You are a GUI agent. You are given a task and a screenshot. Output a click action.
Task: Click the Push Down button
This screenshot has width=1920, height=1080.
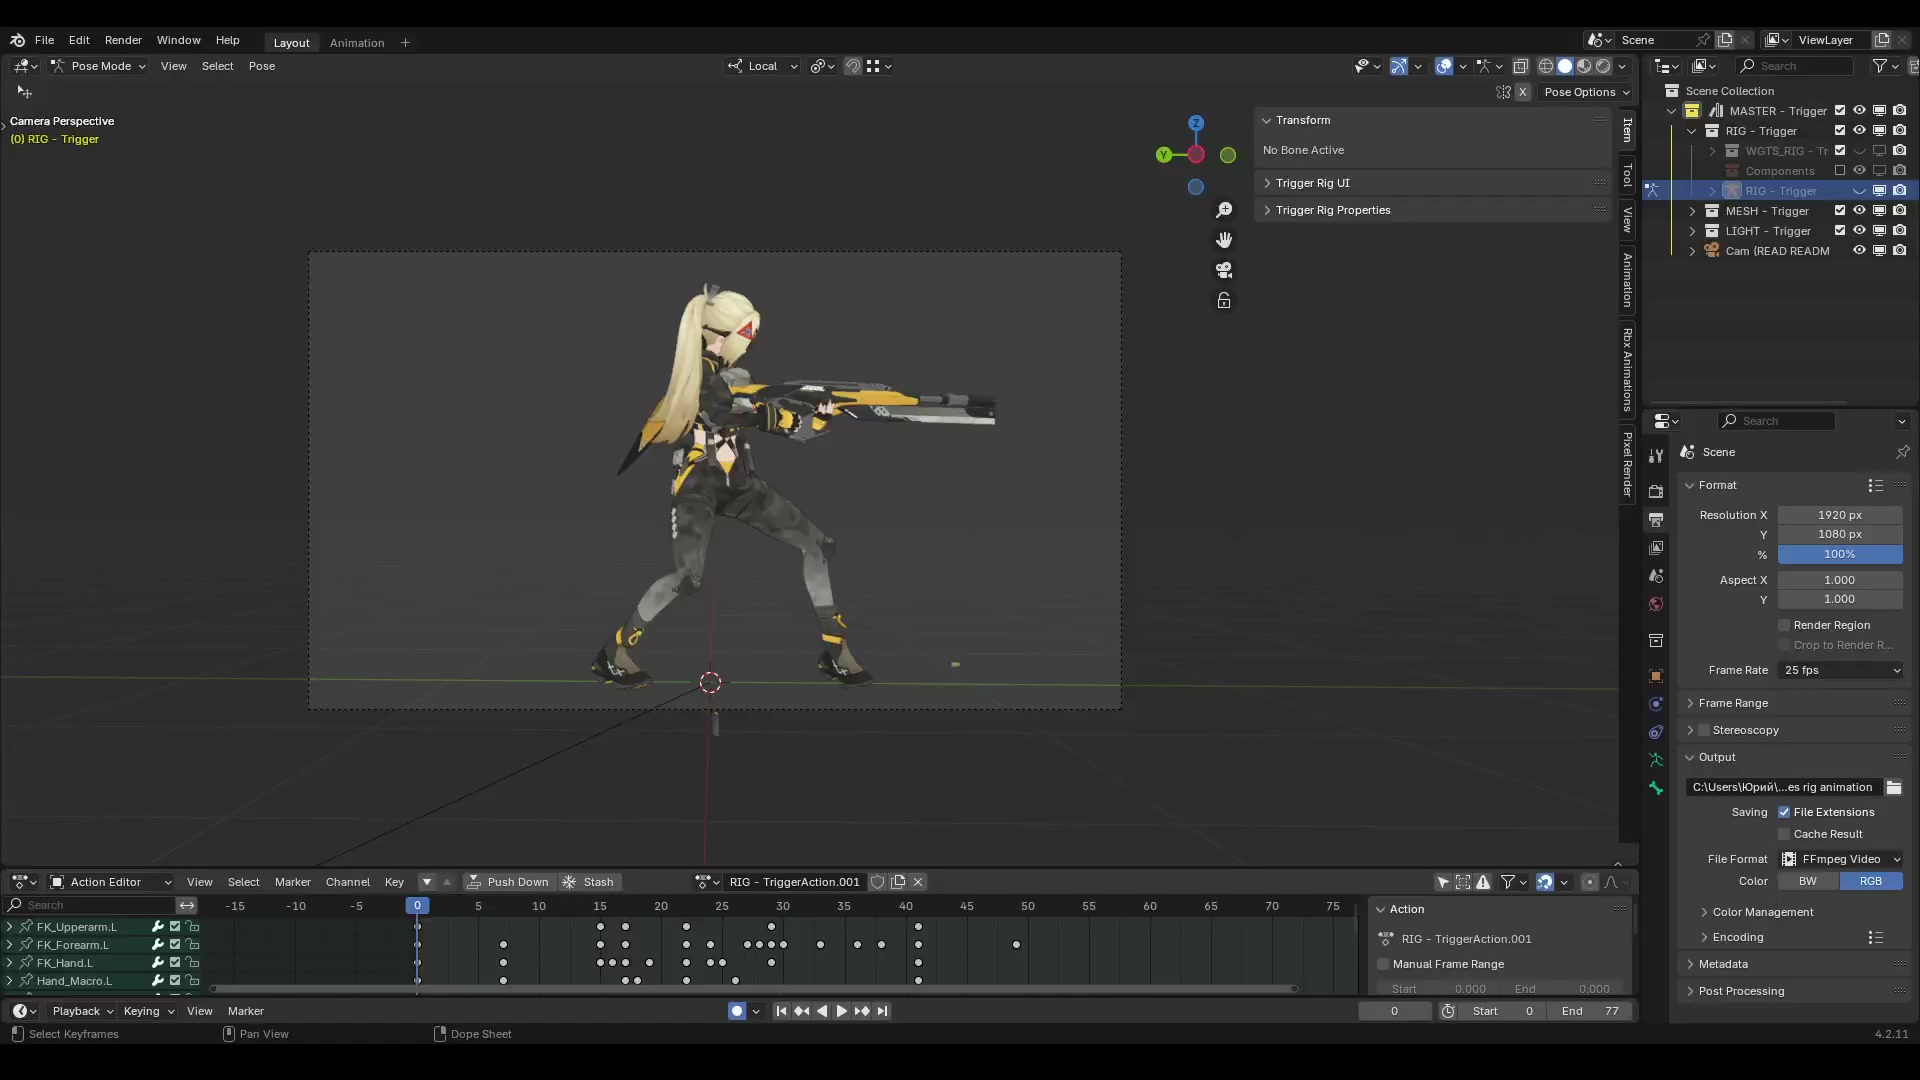509,882
